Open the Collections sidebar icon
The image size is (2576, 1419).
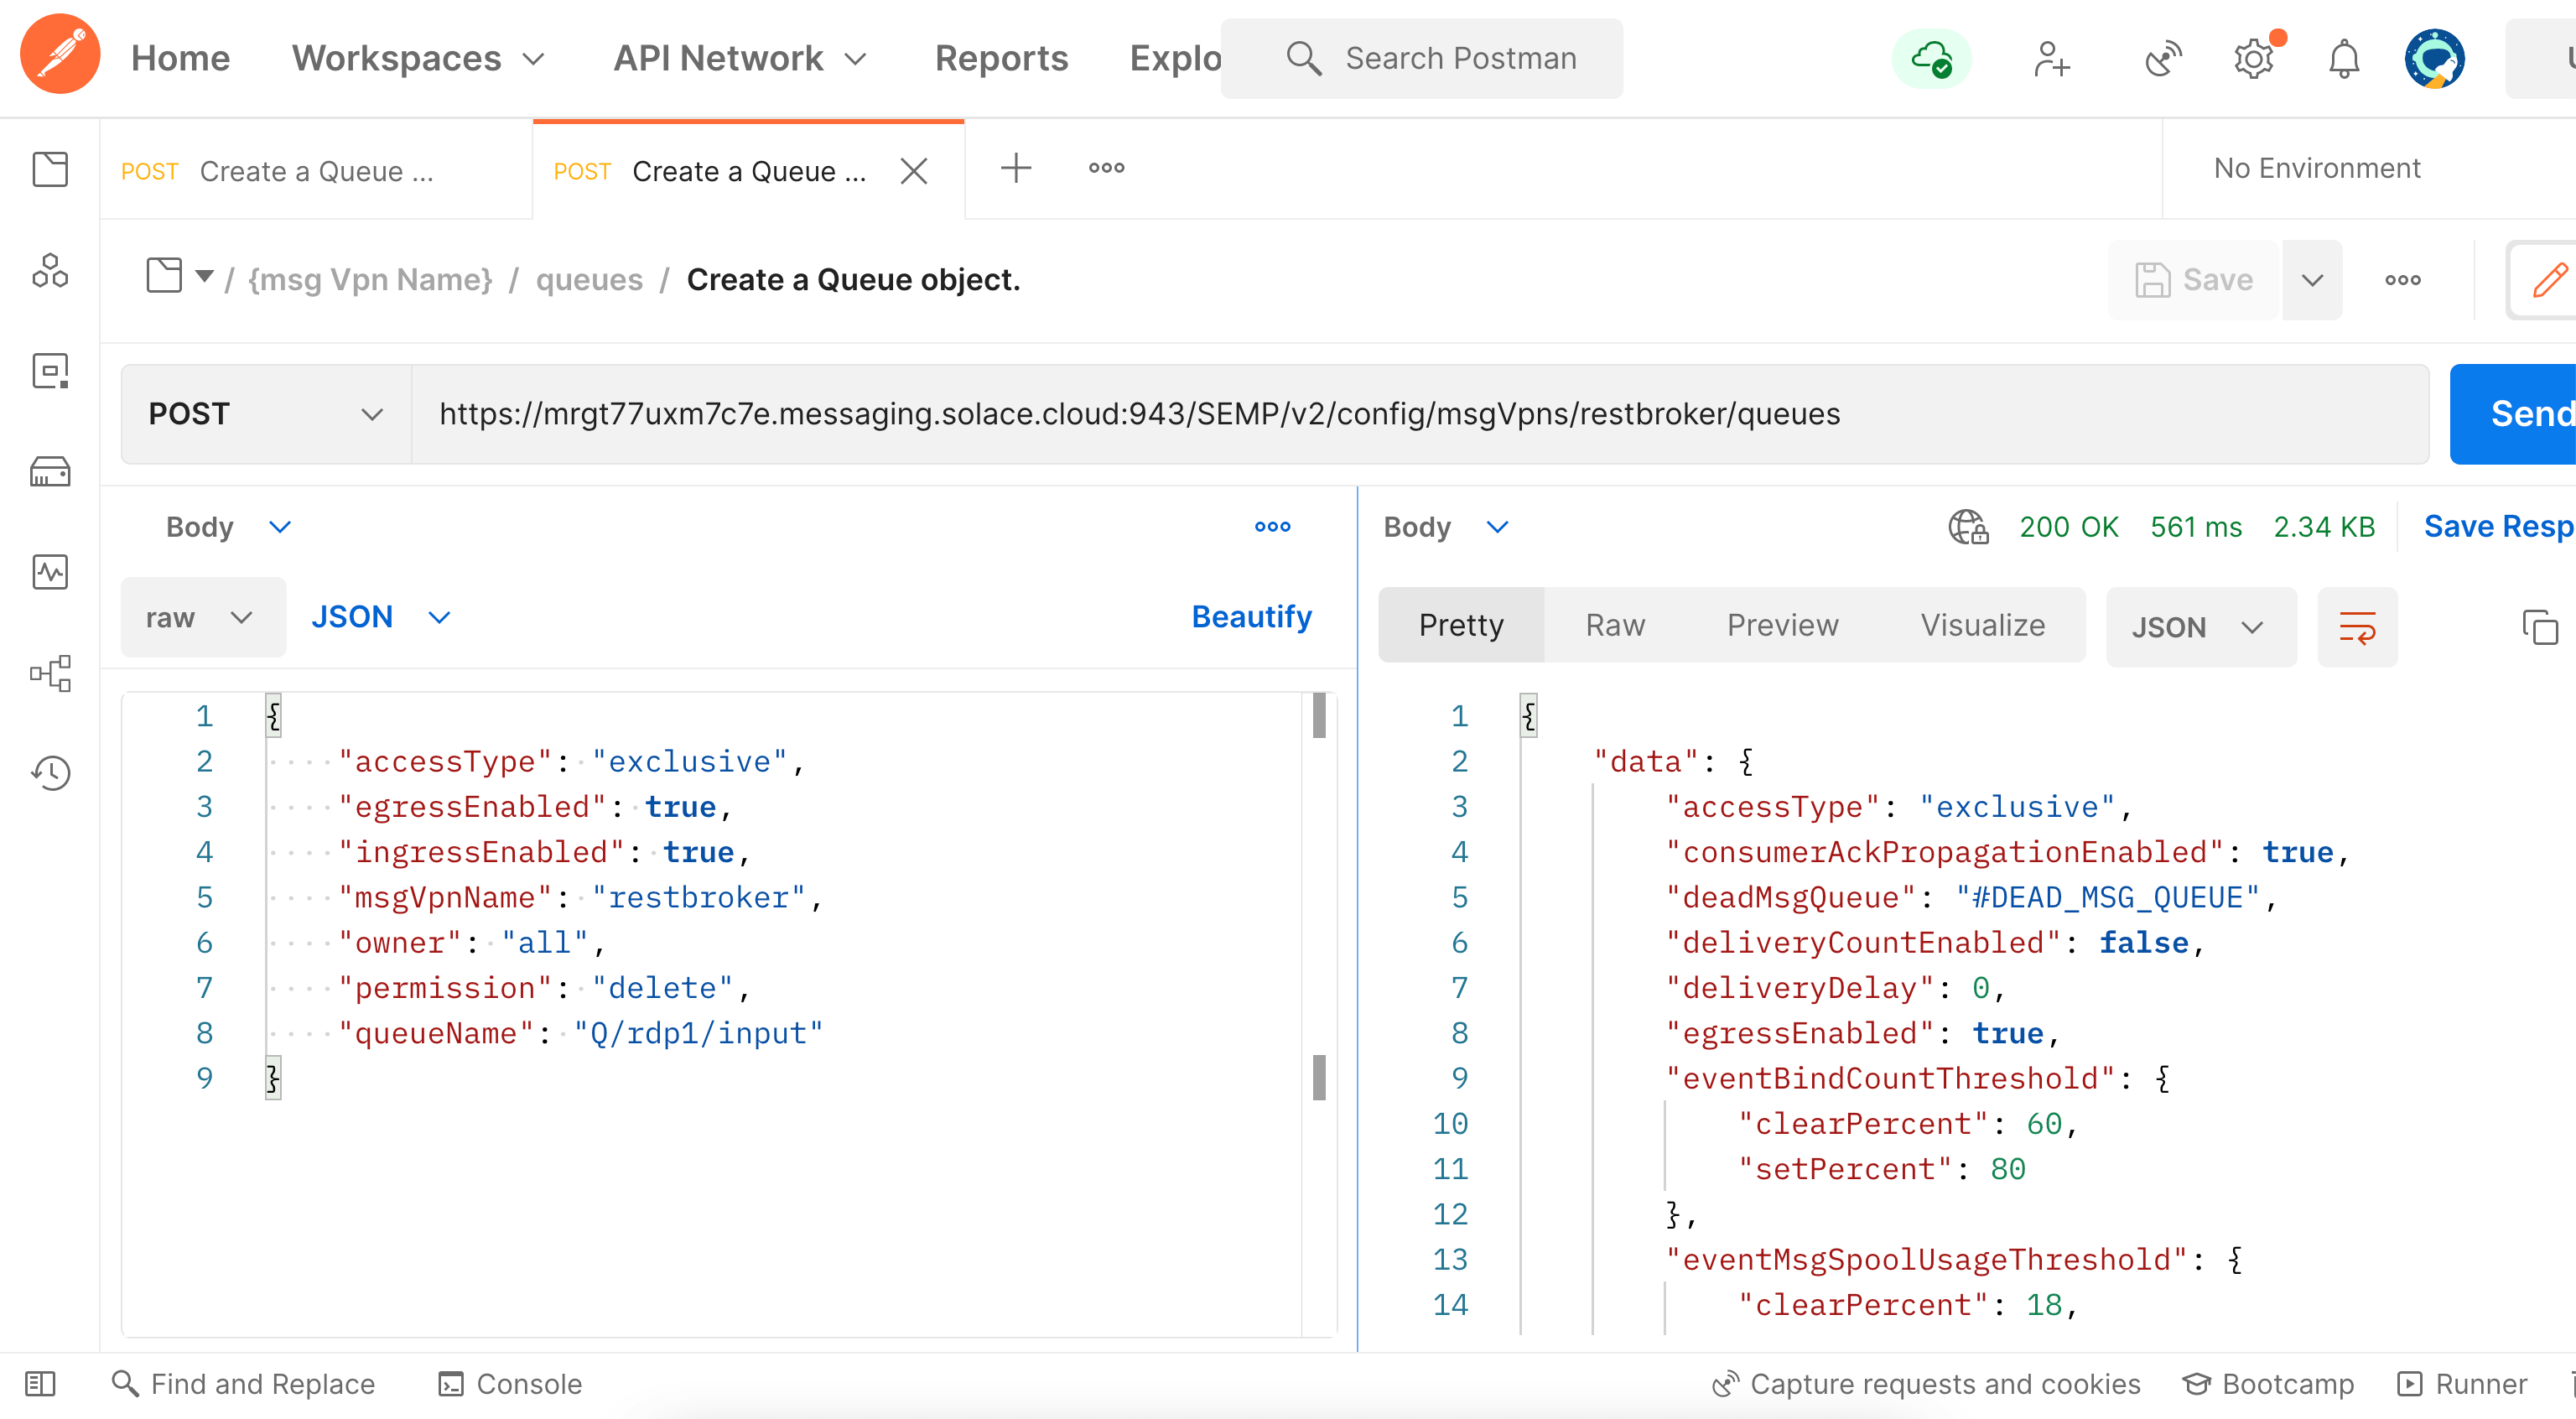click(x=50, y=169)
